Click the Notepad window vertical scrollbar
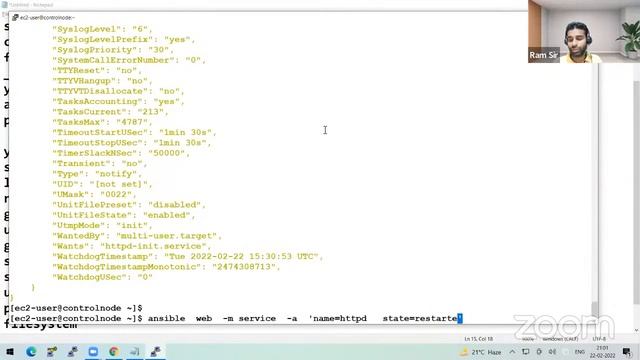640x360 pixels. (636, 192)
